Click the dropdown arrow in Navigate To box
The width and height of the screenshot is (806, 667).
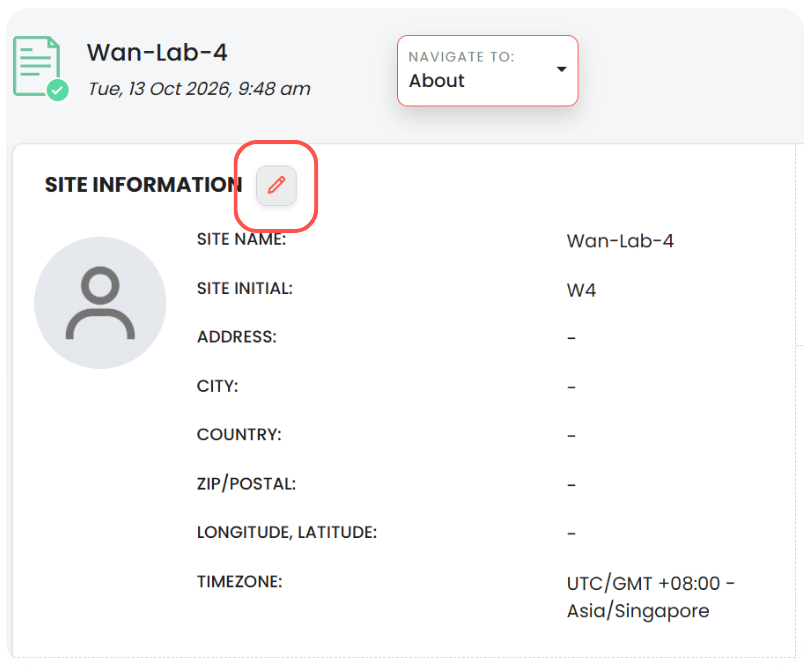(x=561, y=69)
